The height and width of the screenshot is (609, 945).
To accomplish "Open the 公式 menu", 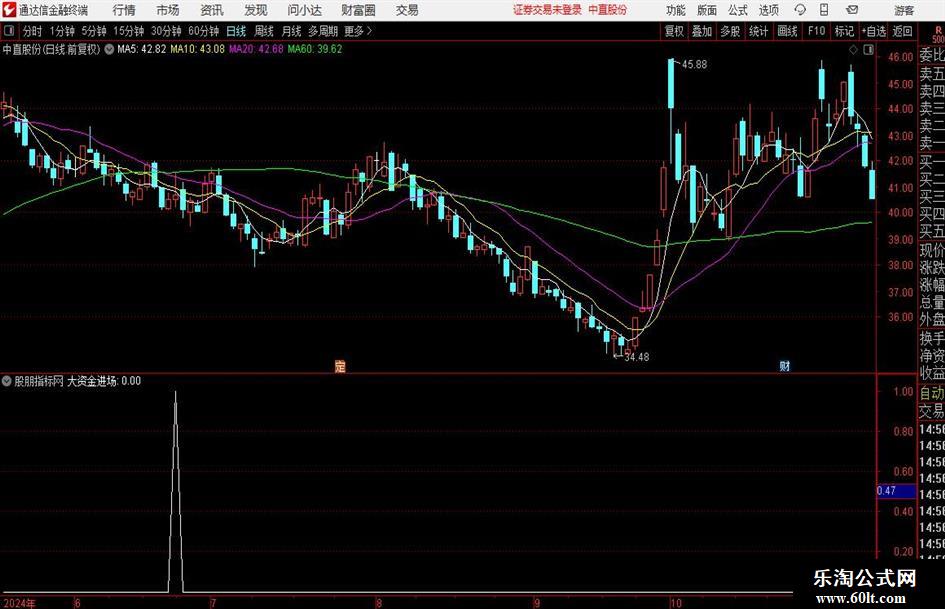I will click(x=738, y=10).
